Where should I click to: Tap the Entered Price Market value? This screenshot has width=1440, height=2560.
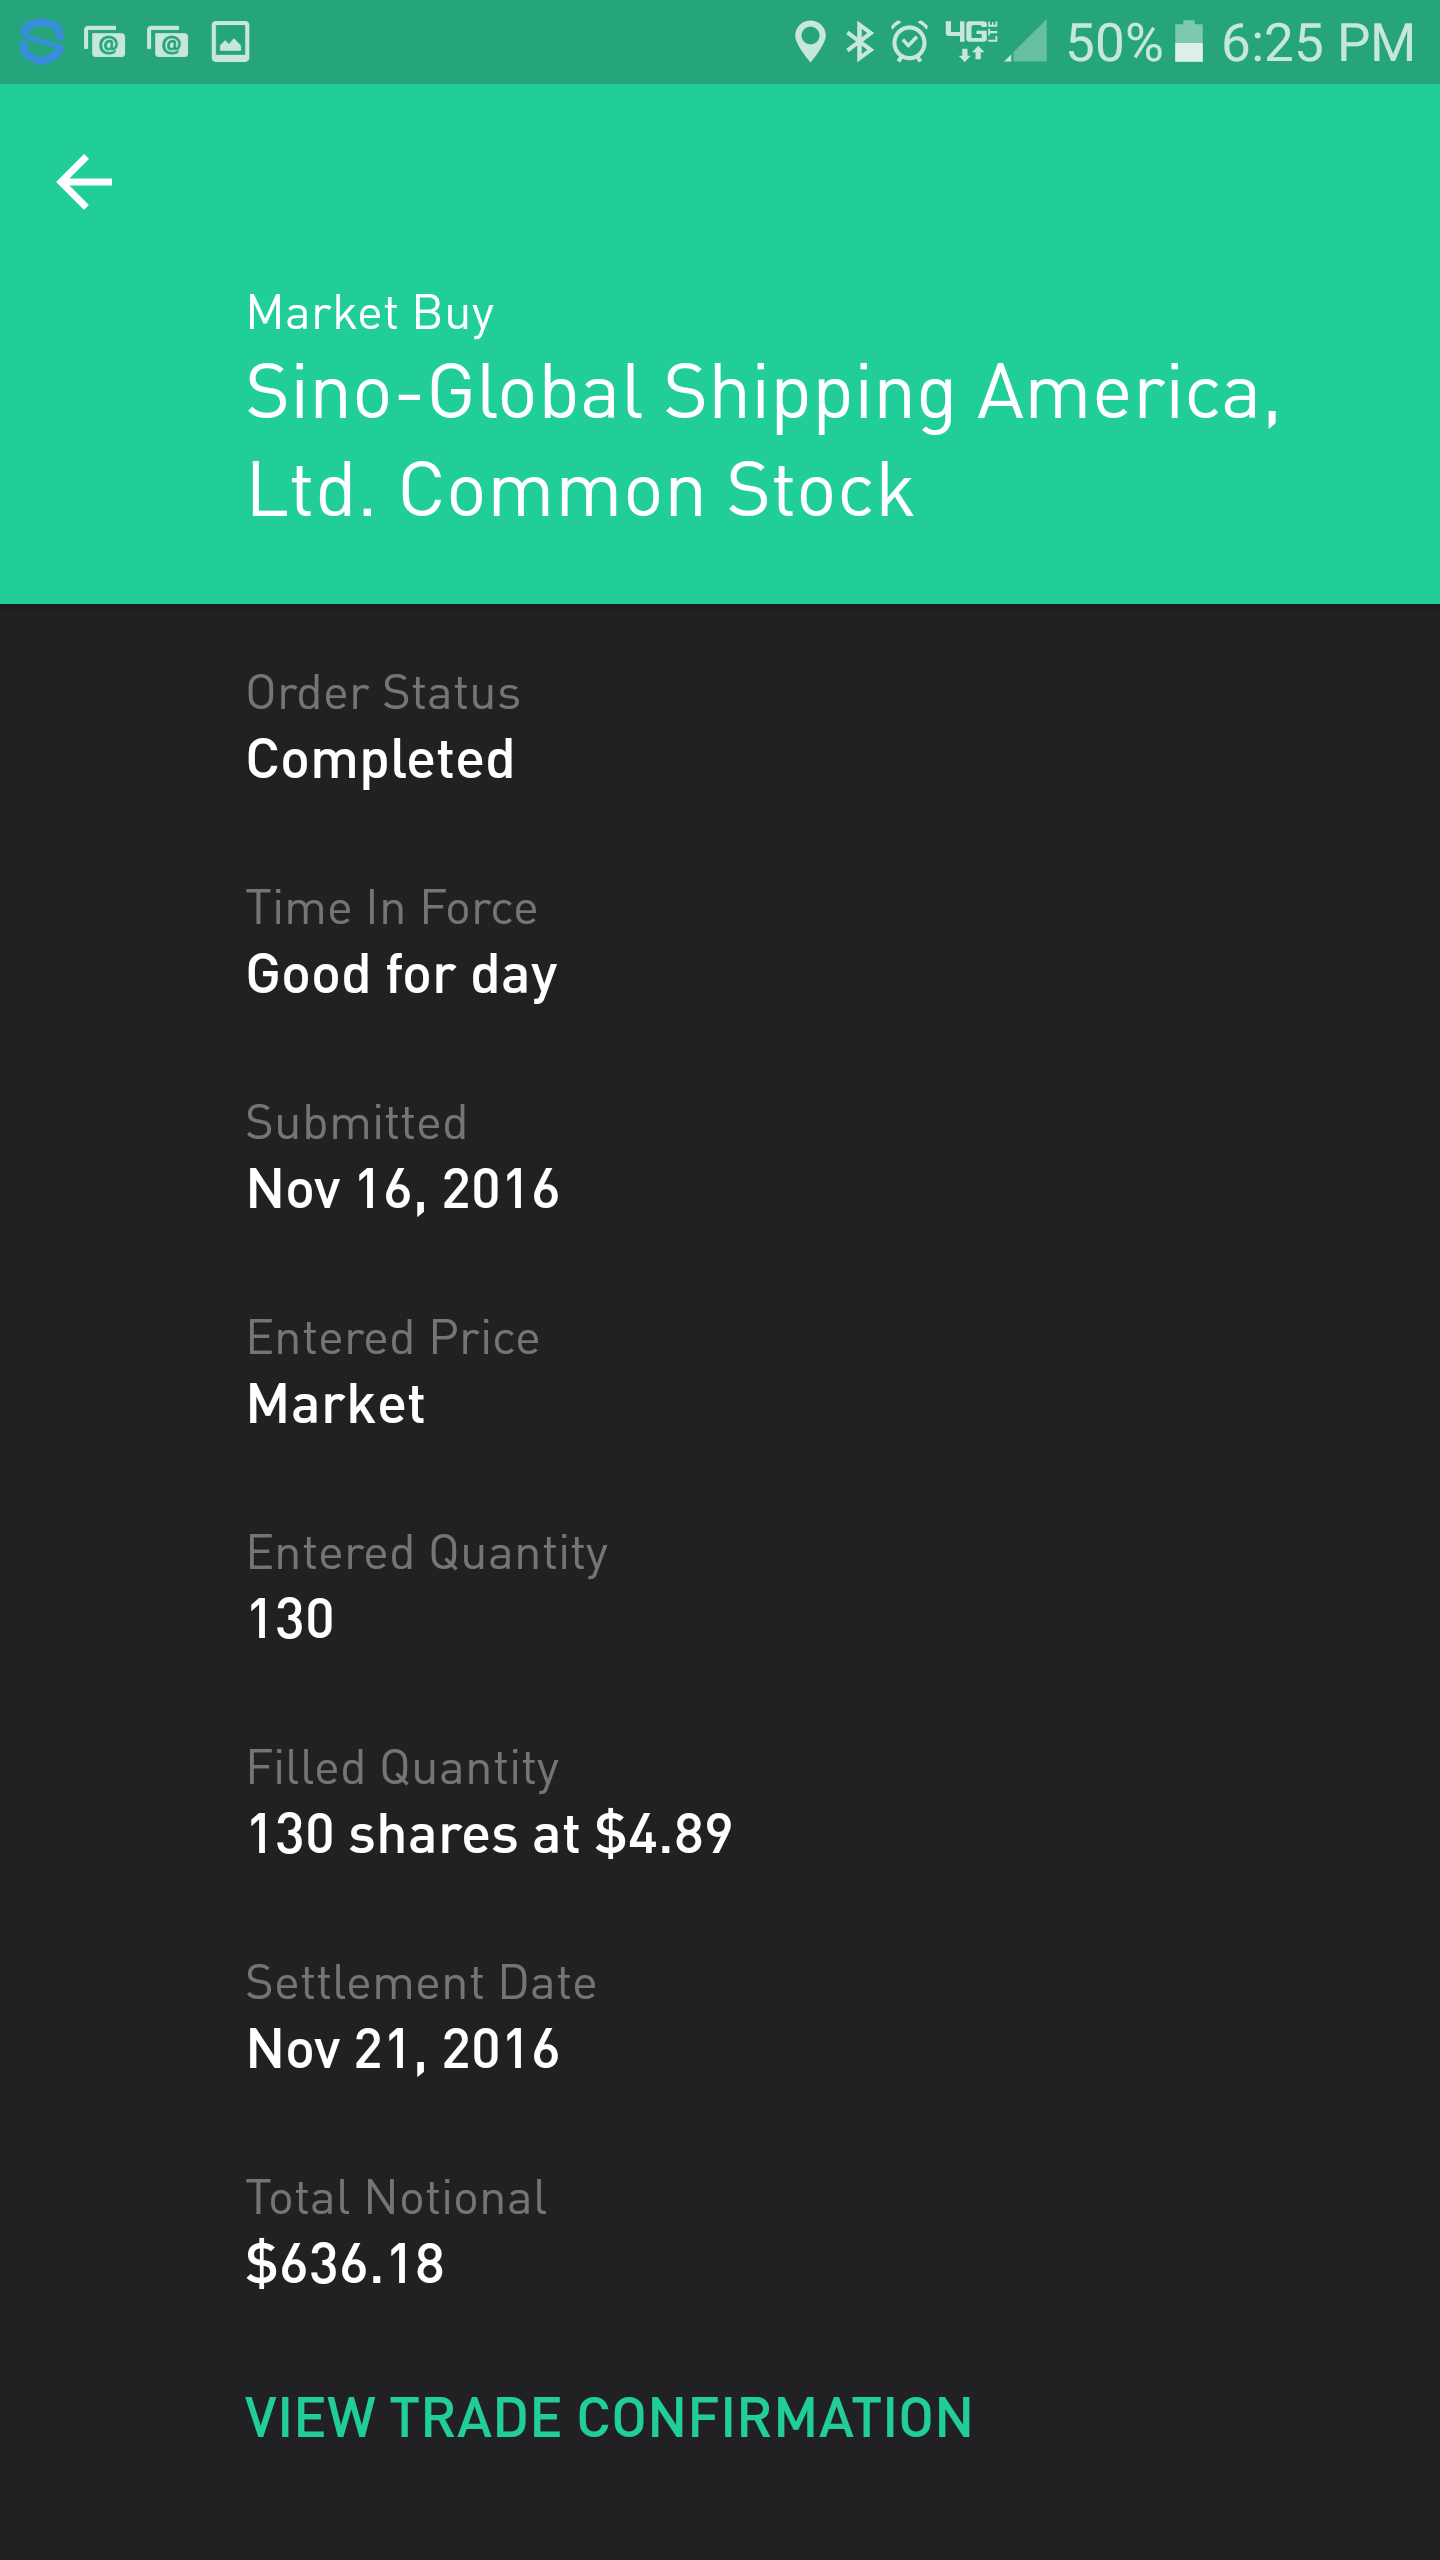[336, 1404]
